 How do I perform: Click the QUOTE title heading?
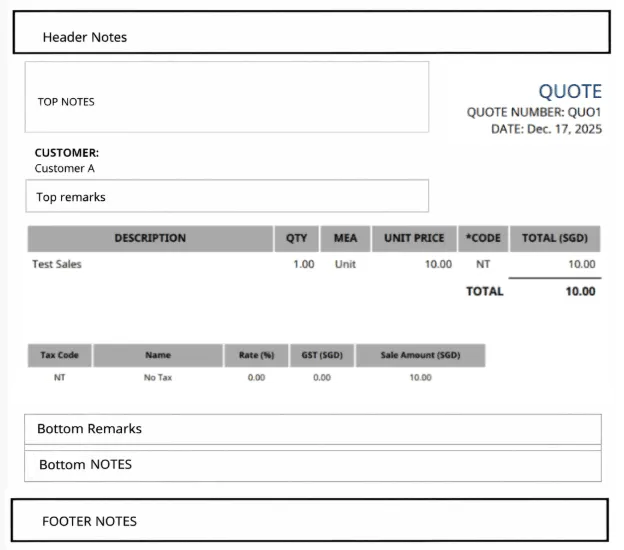coord(570,92)
